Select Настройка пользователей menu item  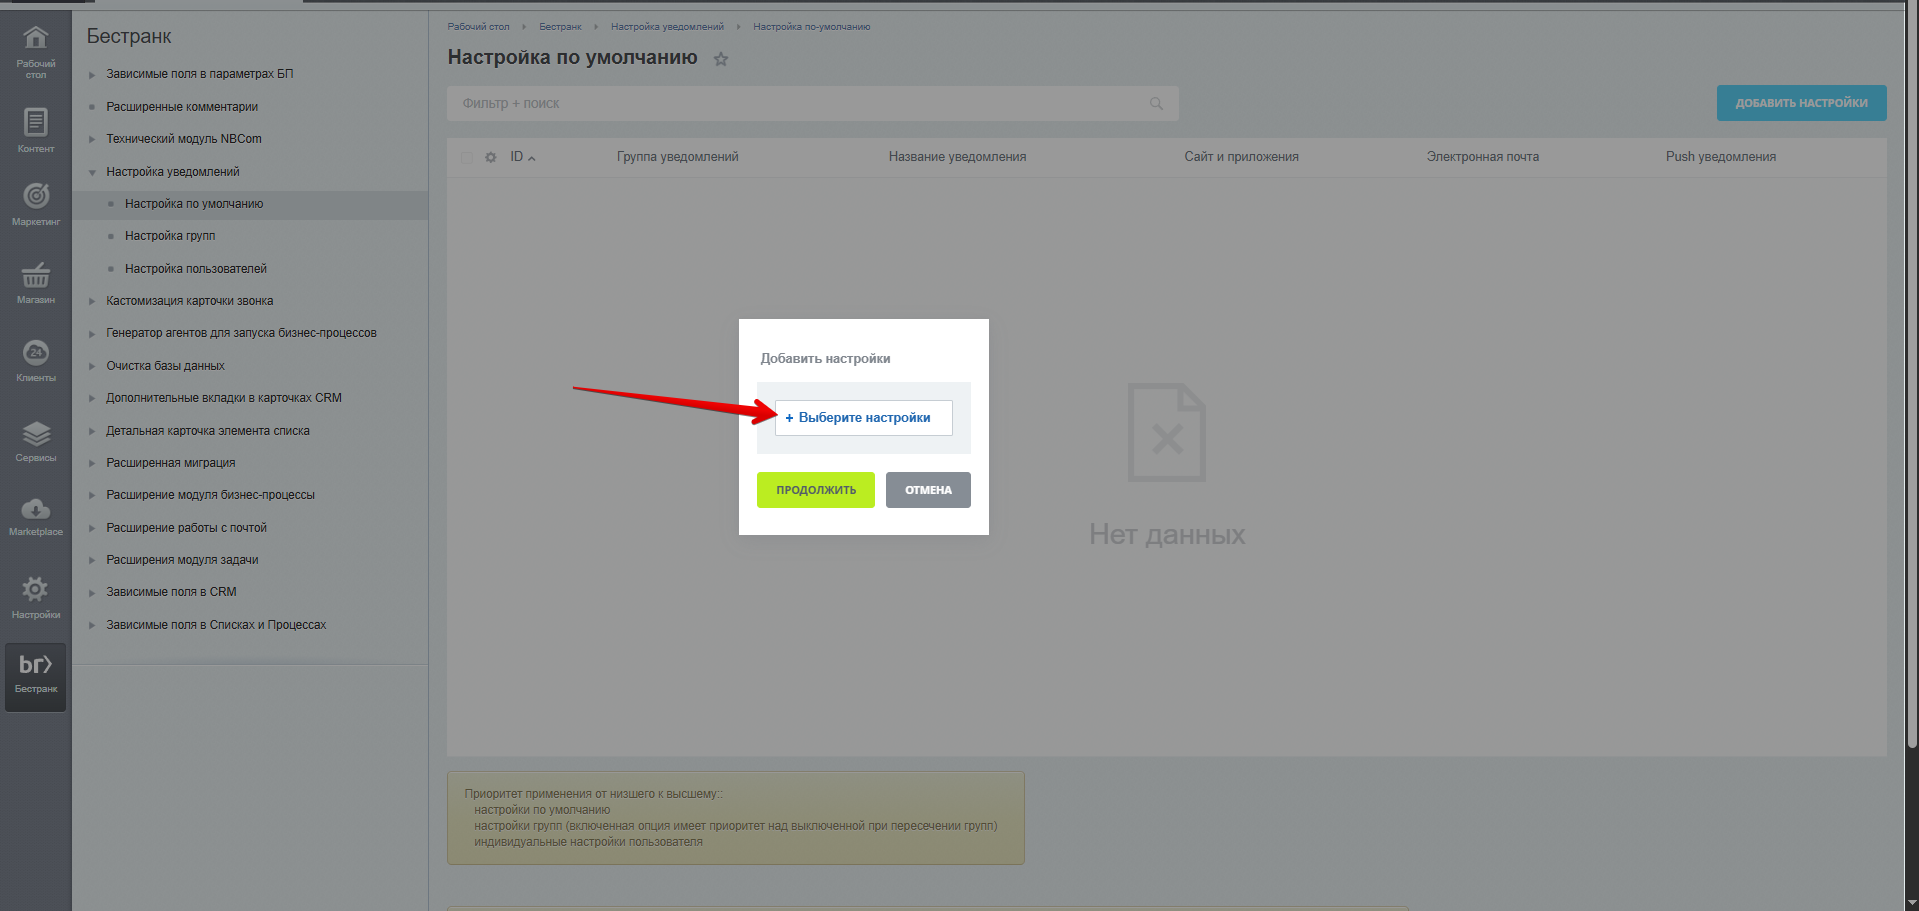pos(196,269)
